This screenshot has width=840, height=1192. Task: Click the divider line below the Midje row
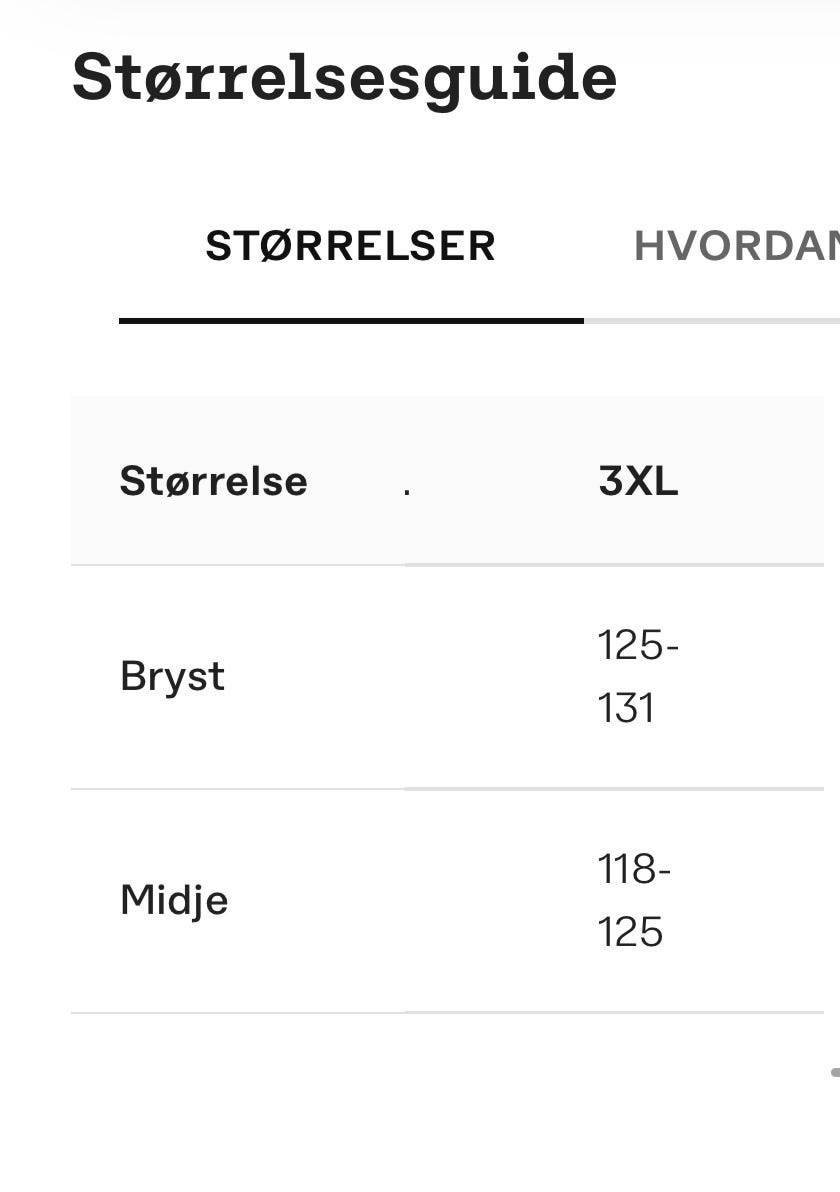(447, 1013)
